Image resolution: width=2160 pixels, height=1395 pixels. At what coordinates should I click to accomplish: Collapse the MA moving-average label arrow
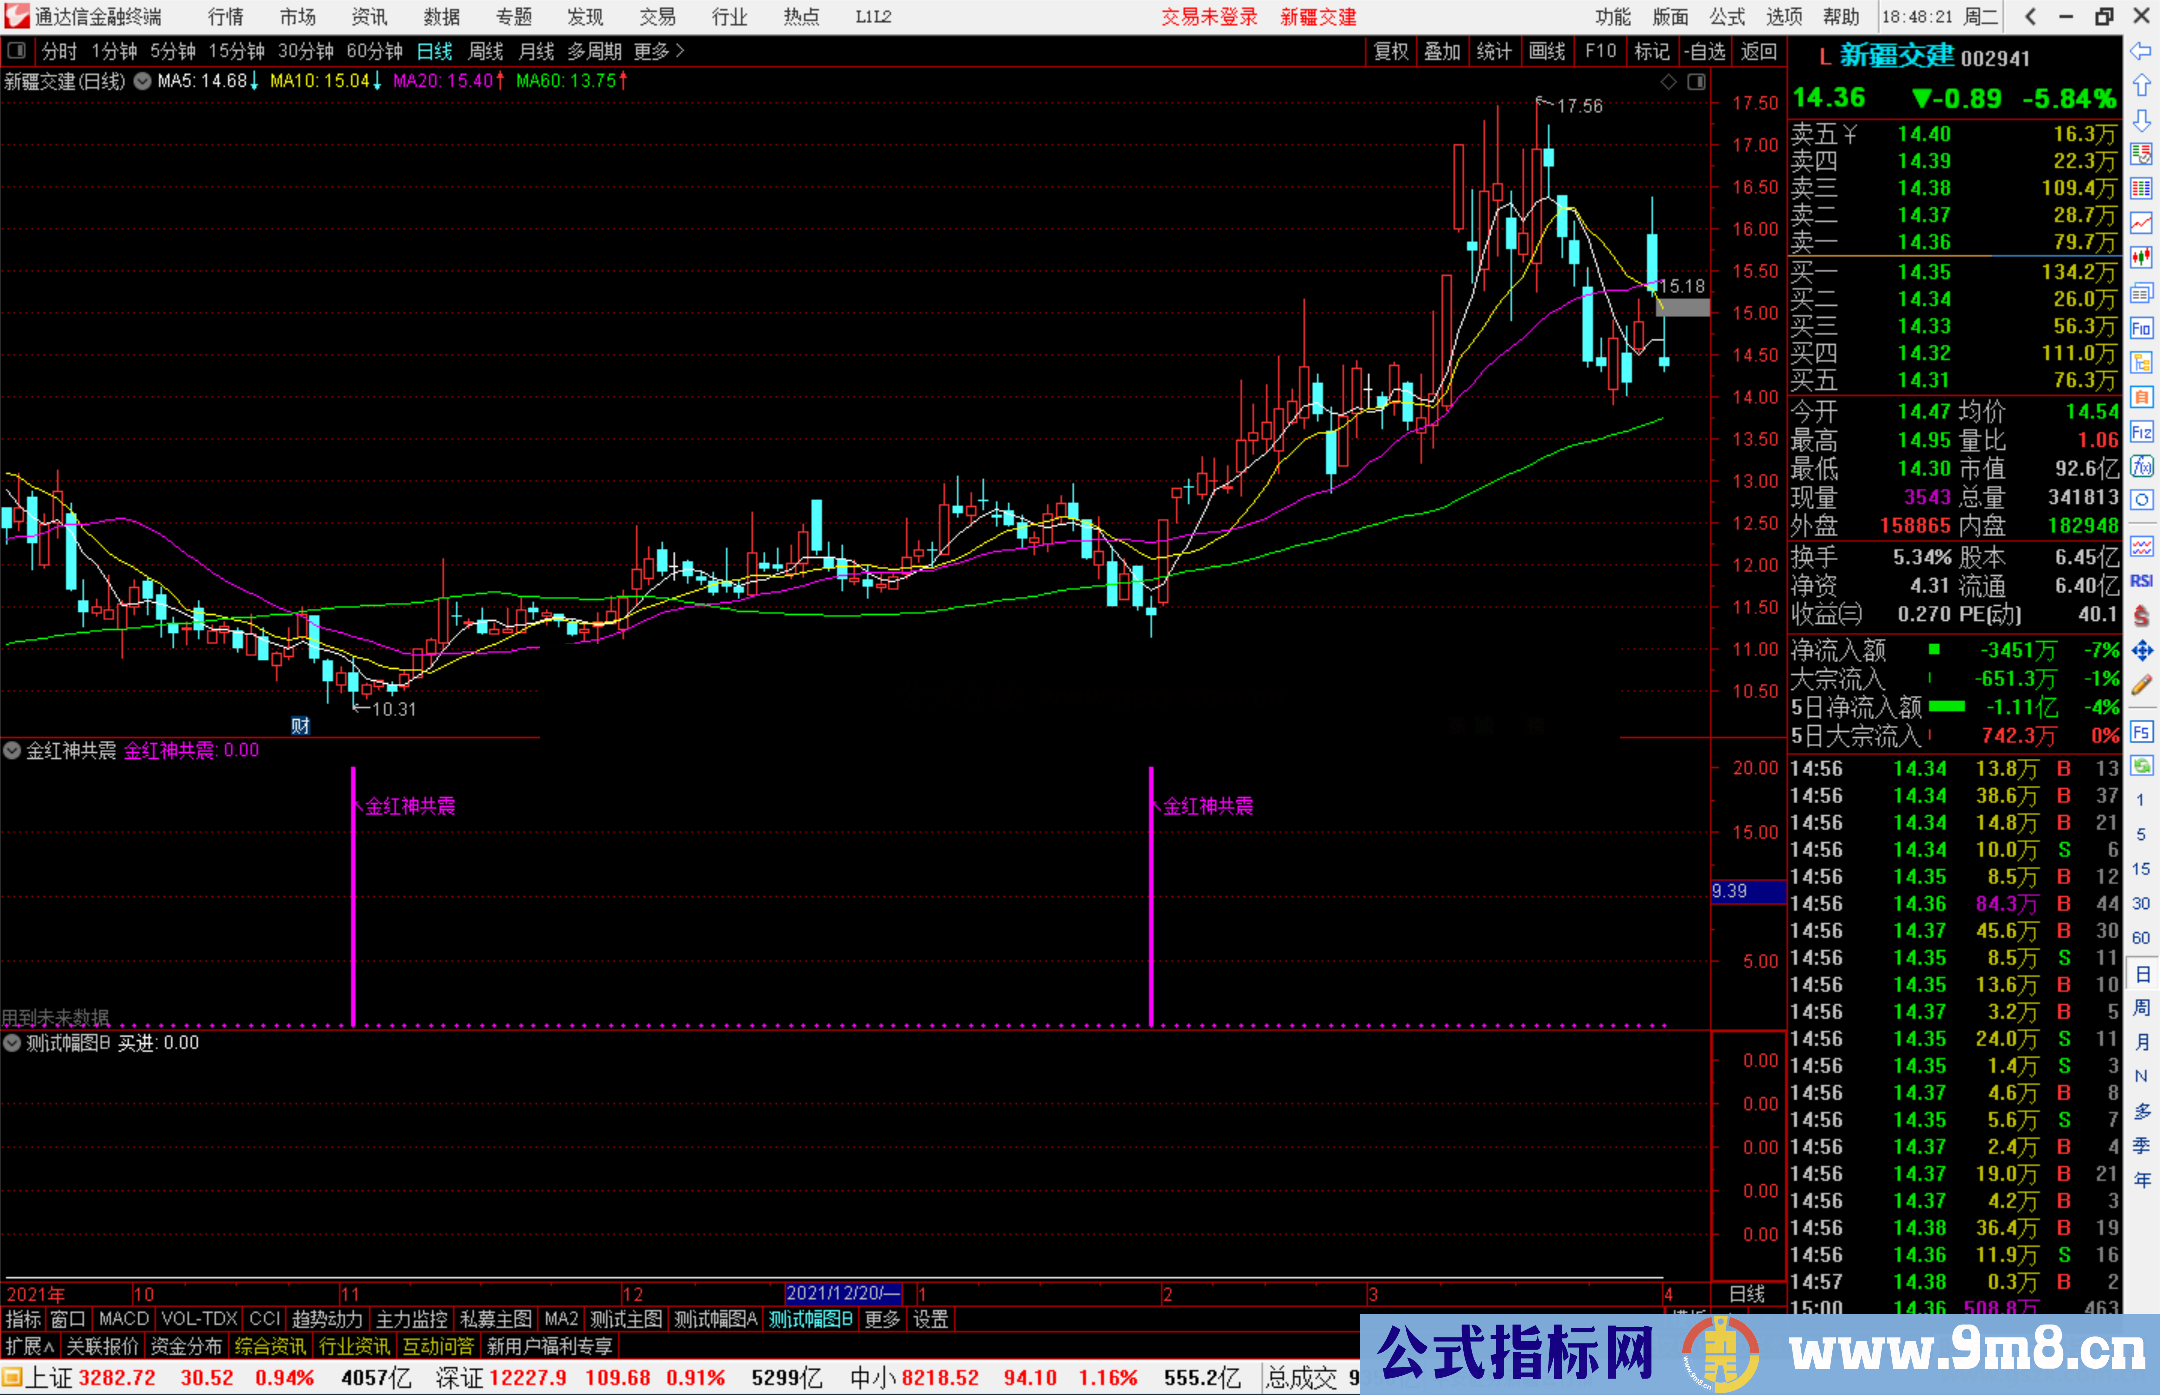(142, 82)
